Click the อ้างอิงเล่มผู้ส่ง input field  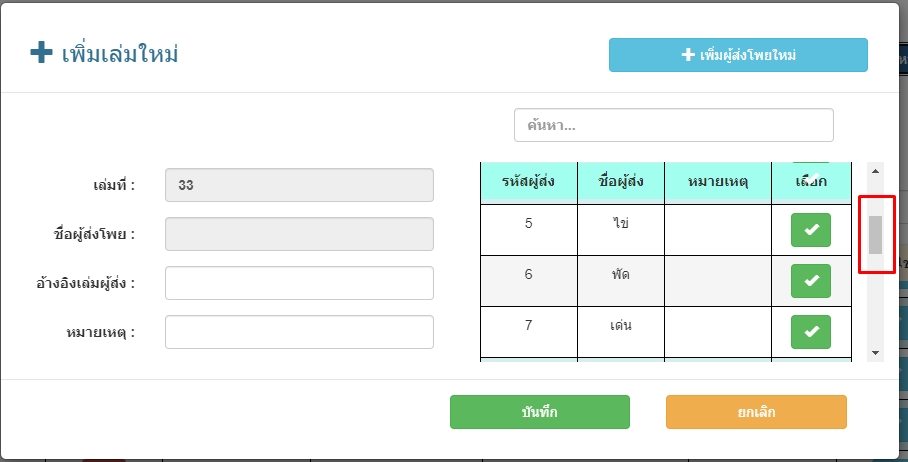pos(299,283)
